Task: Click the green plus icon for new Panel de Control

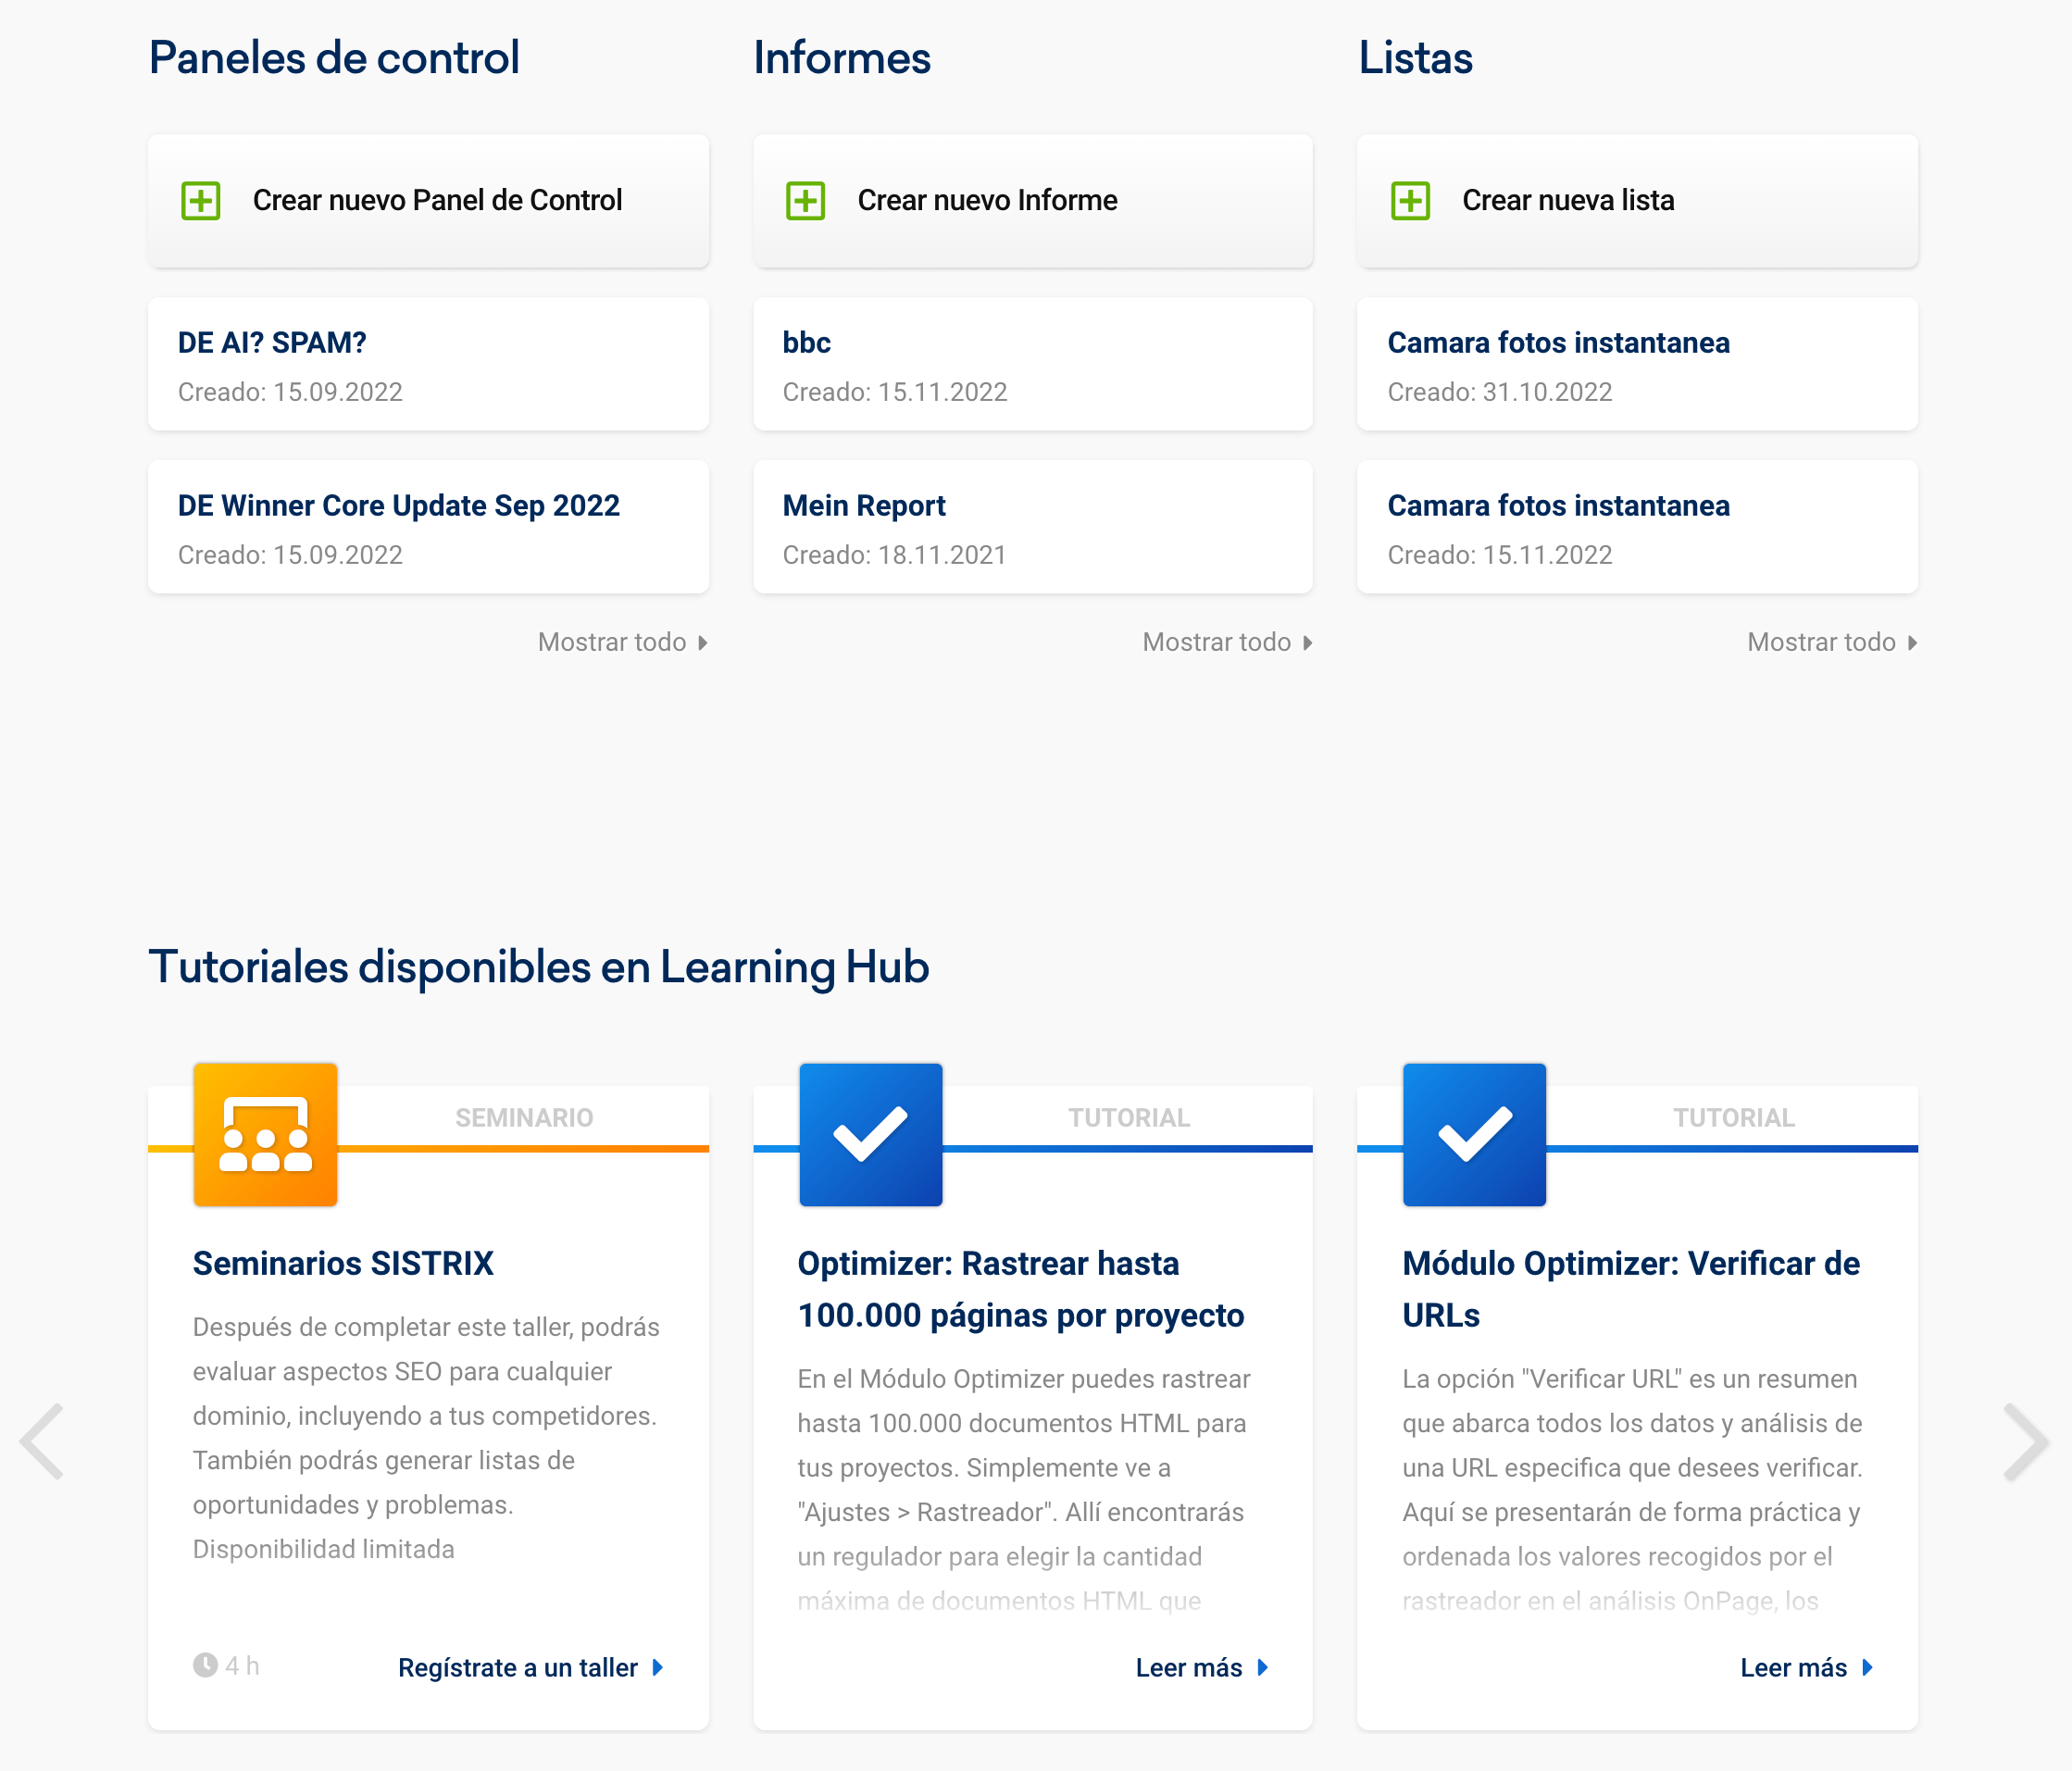Action: pos(200,201)
